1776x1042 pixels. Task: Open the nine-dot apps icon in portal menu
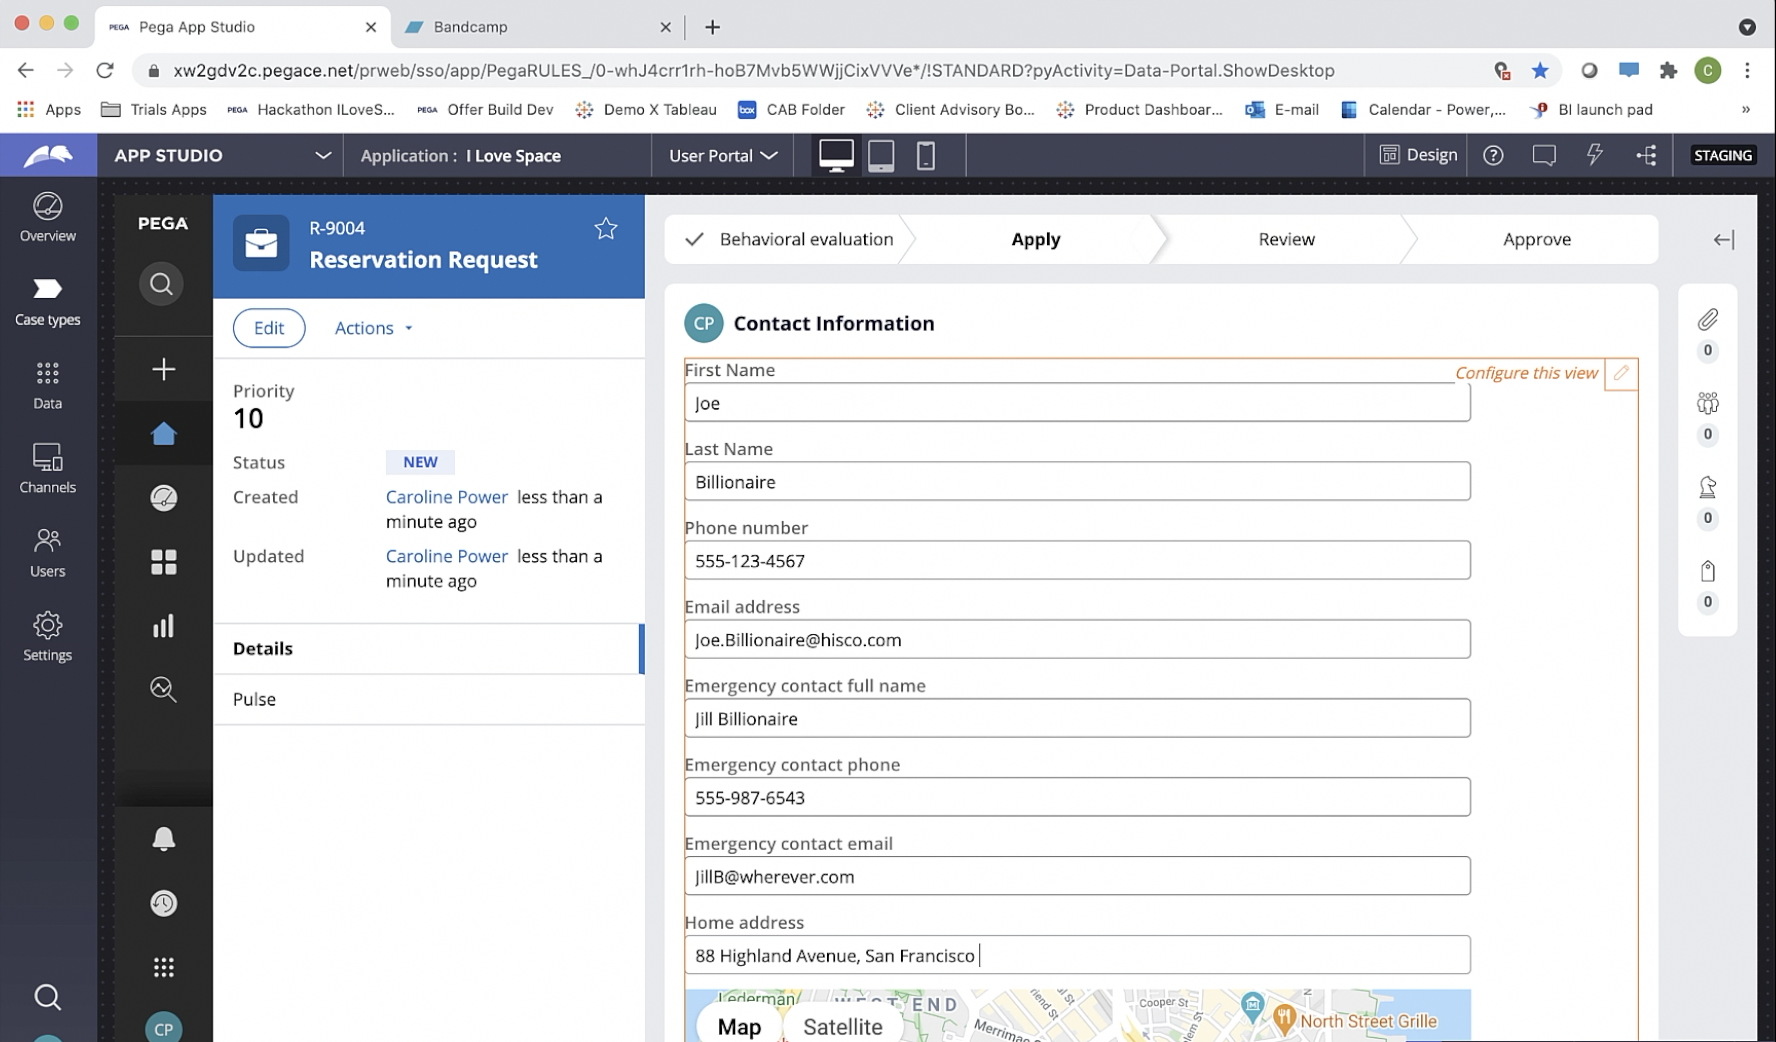point(163,967)
